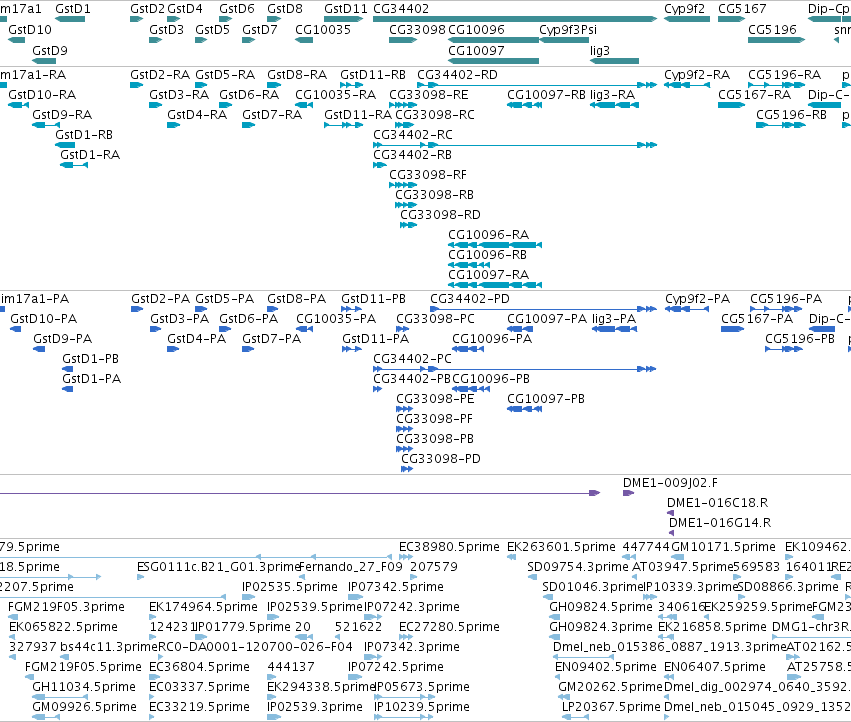851x722 pixels.
Task: Open EST IP10239.5prime
Action: coord(421,707)
